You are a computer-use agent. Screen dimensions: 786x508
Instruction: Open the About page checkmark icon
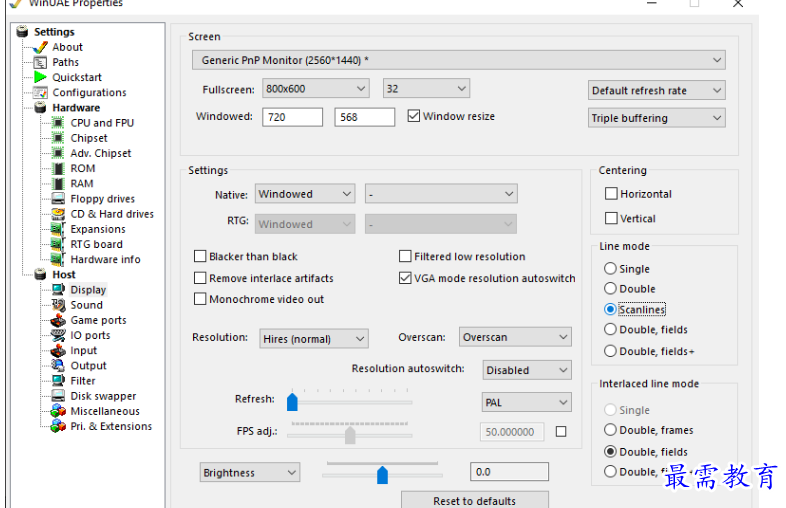pos(40,48)
